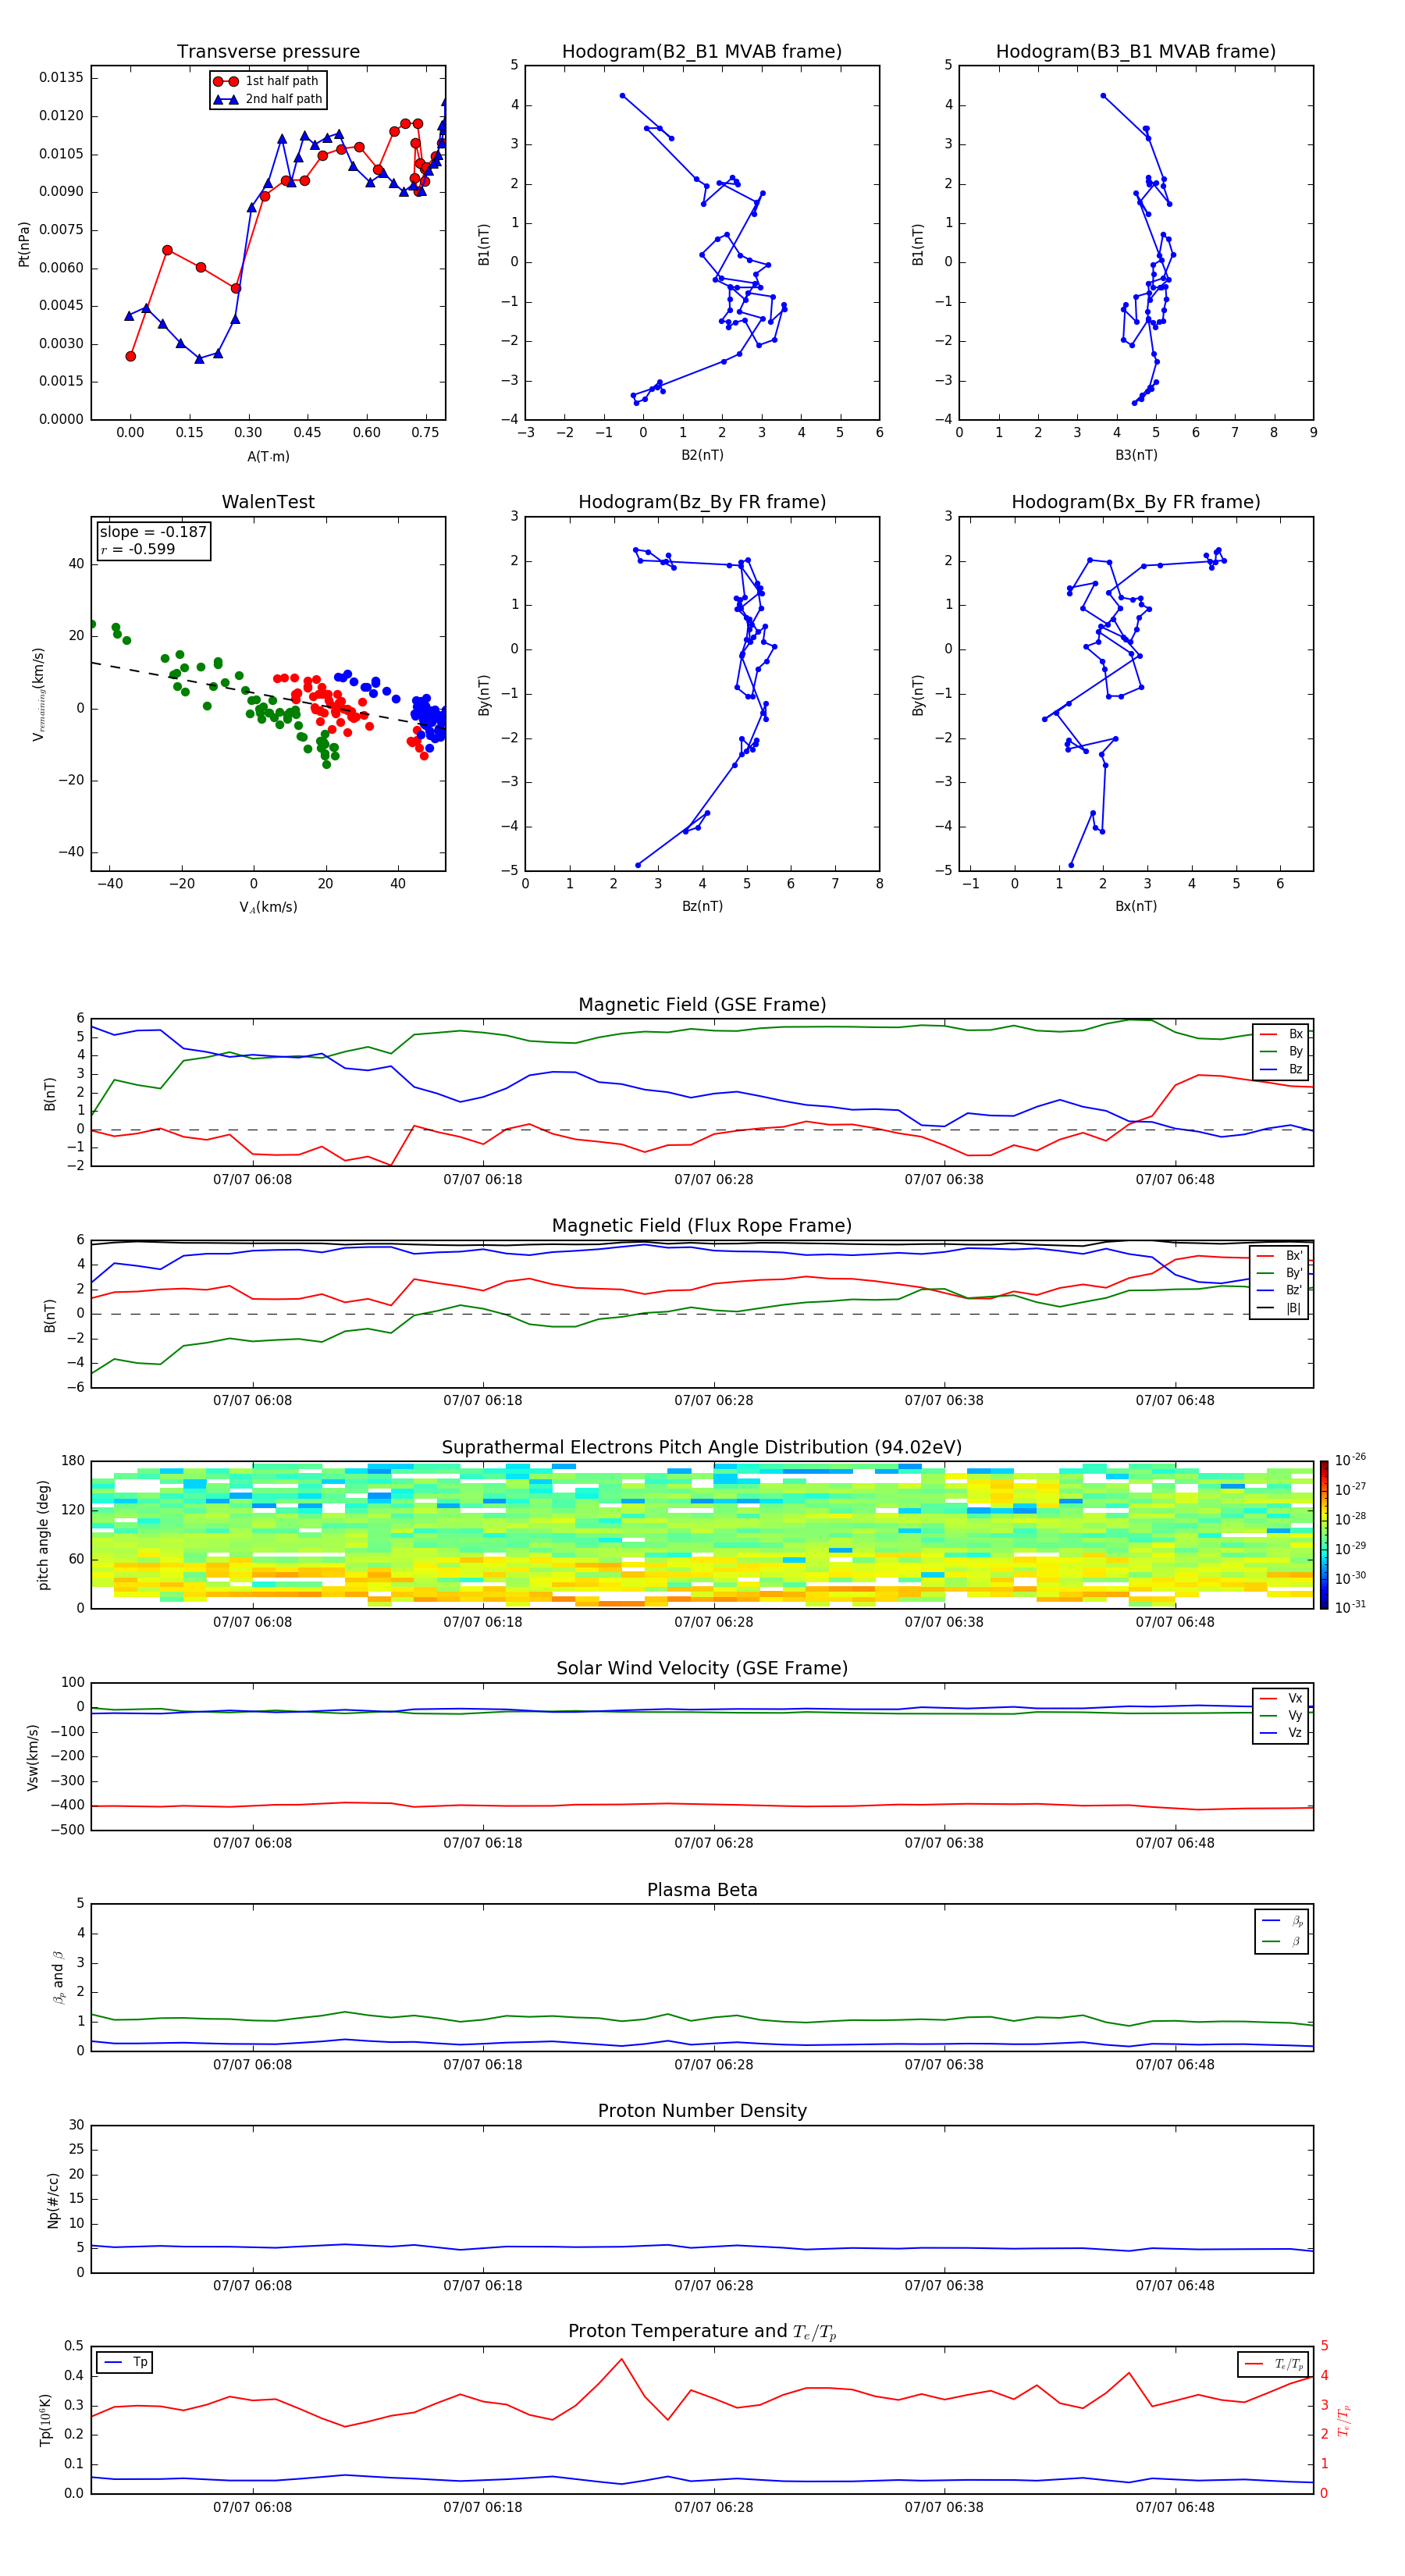1405x2576 pixels.
Task: Click the "Tp" legend entry
Action: click(125, 2362)
